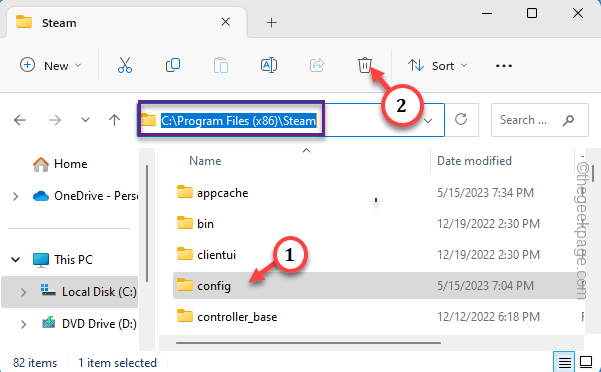Click the DVD Drive disc icon
601x372 pixels.
48,323
